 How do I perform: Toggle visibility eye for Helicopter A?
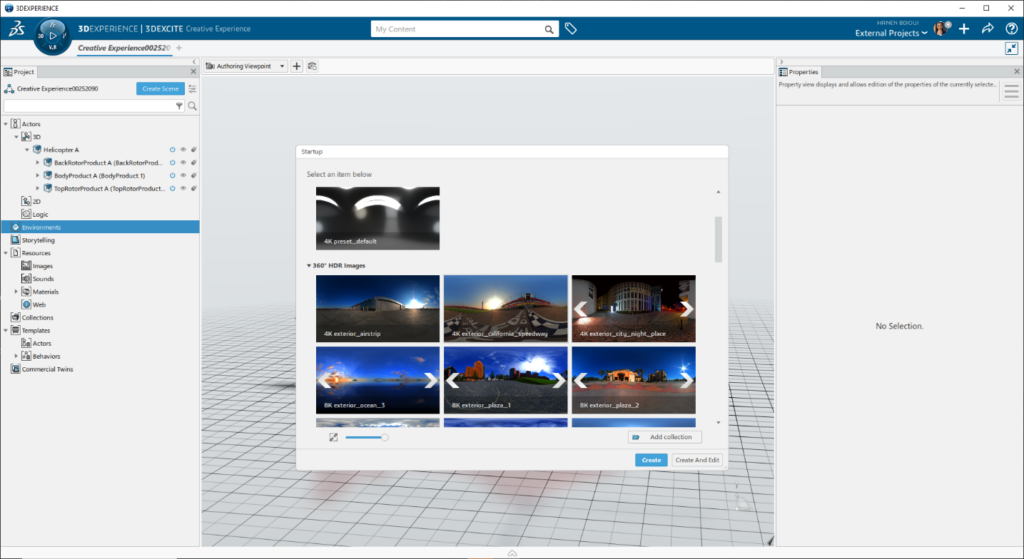tap(184, 150)
